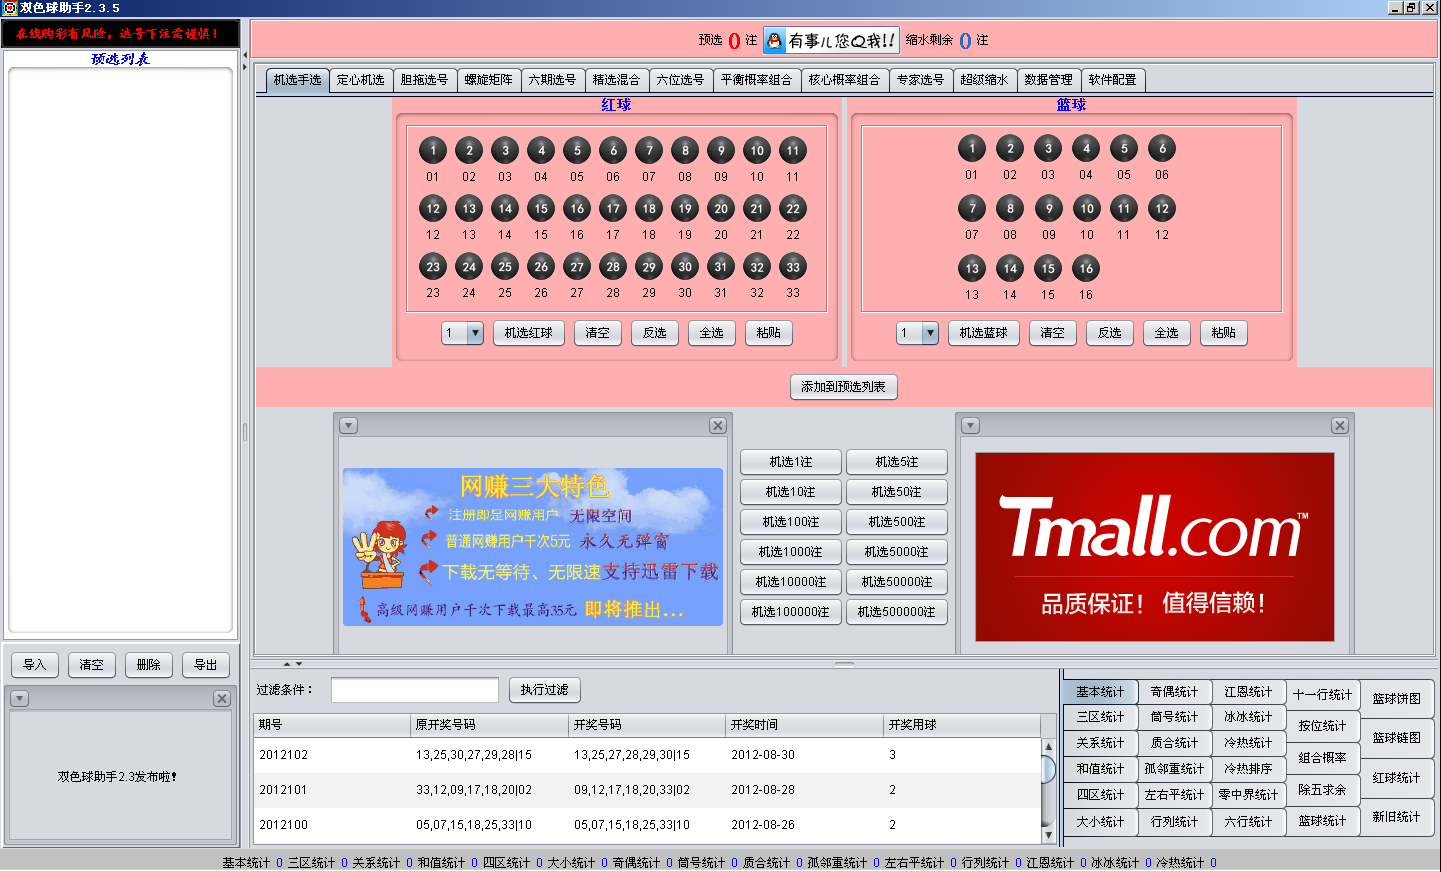1441x872 pixels.
Task: Pick red ball 22 in 红球 panel
Action: pyautogui.click(x=793, y=208)
